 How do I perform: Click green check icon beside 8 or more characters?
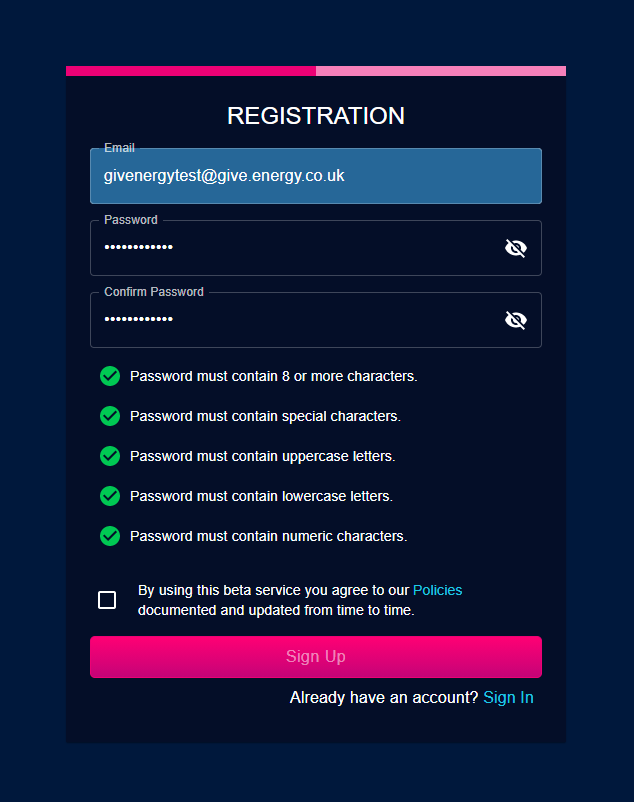(110, 376)
